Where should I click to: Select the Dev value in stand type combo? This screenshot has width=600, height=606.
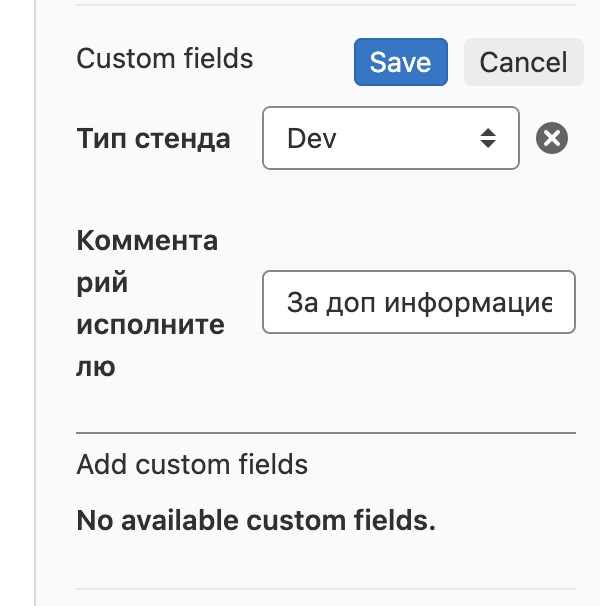(312, 138)
